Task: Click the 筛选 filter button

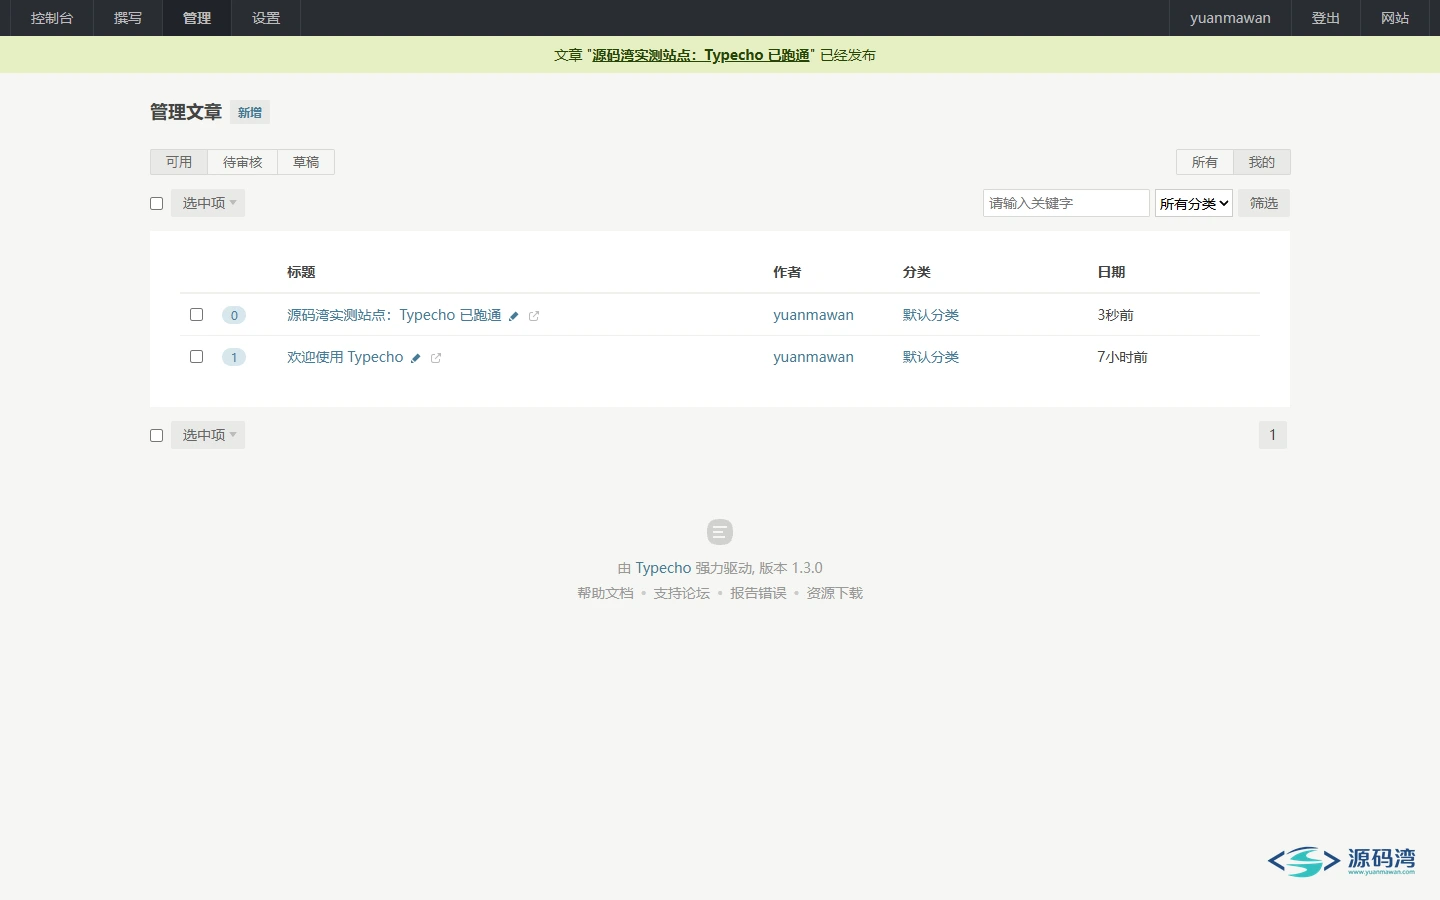Action: tap(1264, 203)
